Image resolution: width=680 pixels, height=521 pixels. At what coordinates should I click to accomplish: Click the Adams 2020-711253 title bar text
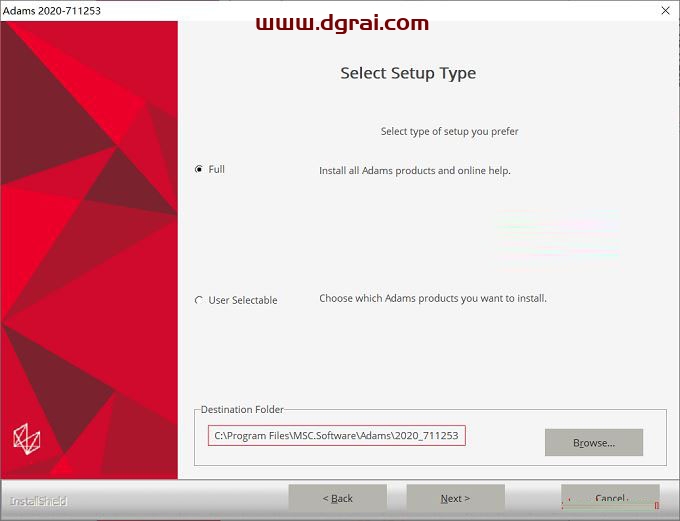[52, 10]
